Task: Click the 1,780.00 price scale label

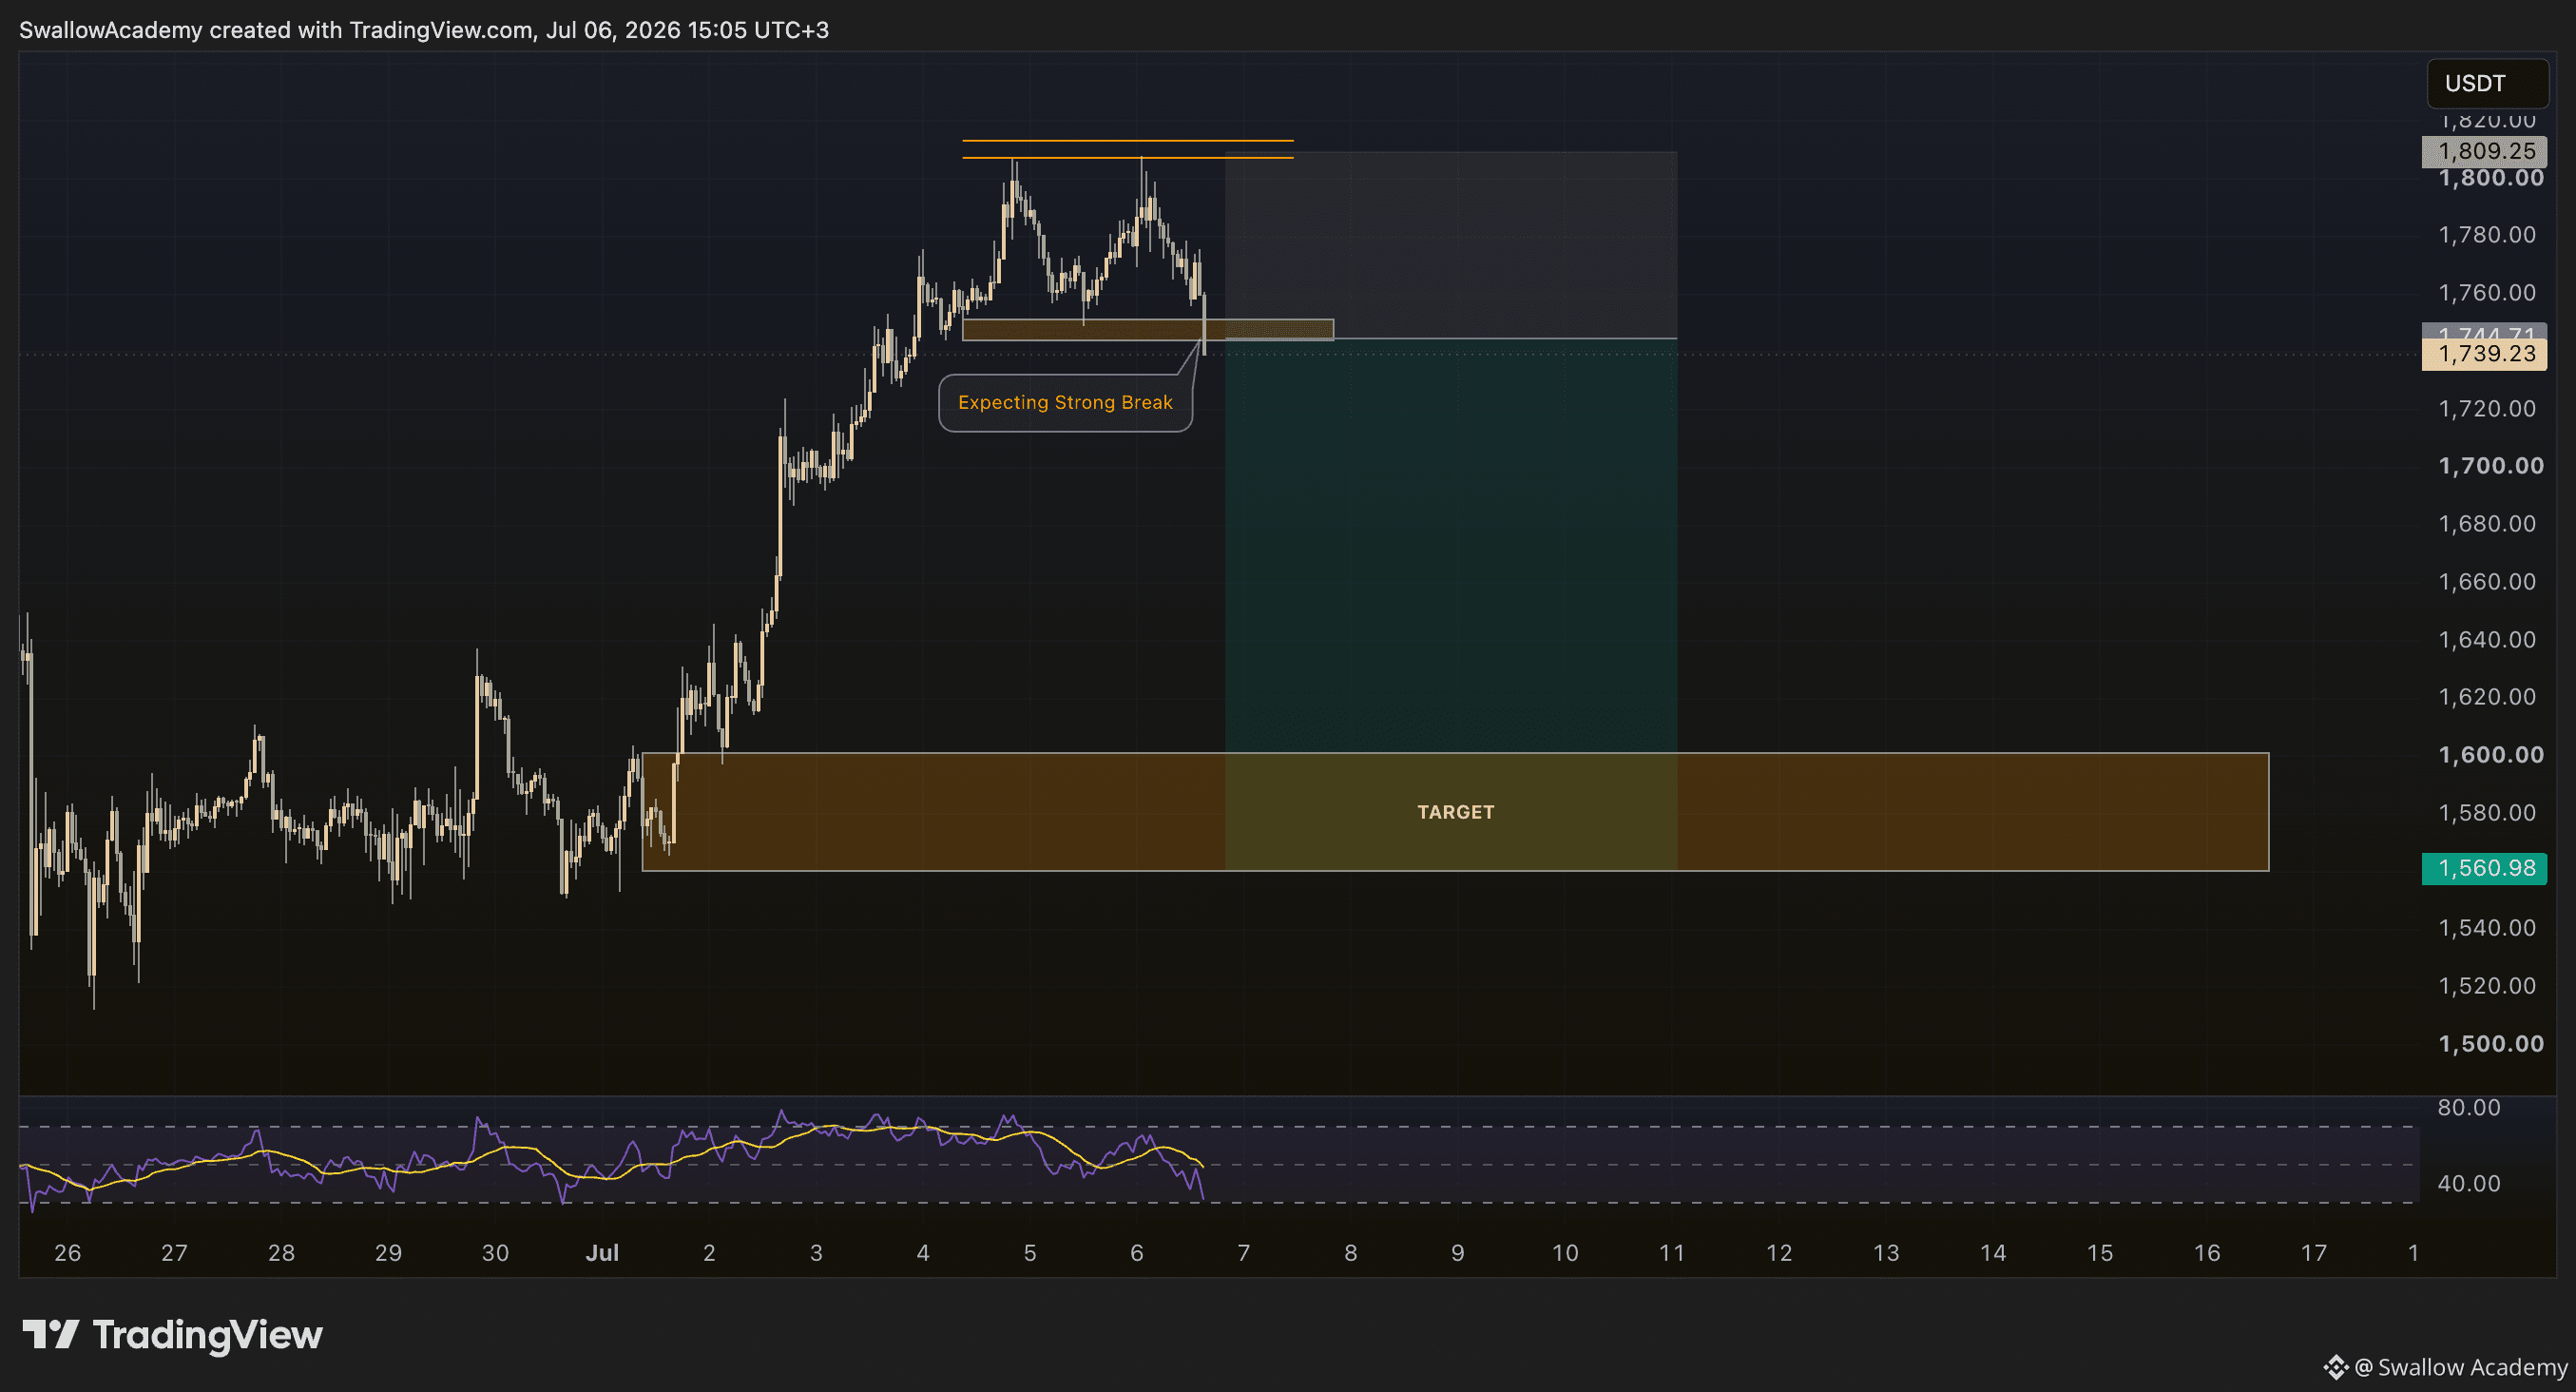Action: (x=2487, y=235)
